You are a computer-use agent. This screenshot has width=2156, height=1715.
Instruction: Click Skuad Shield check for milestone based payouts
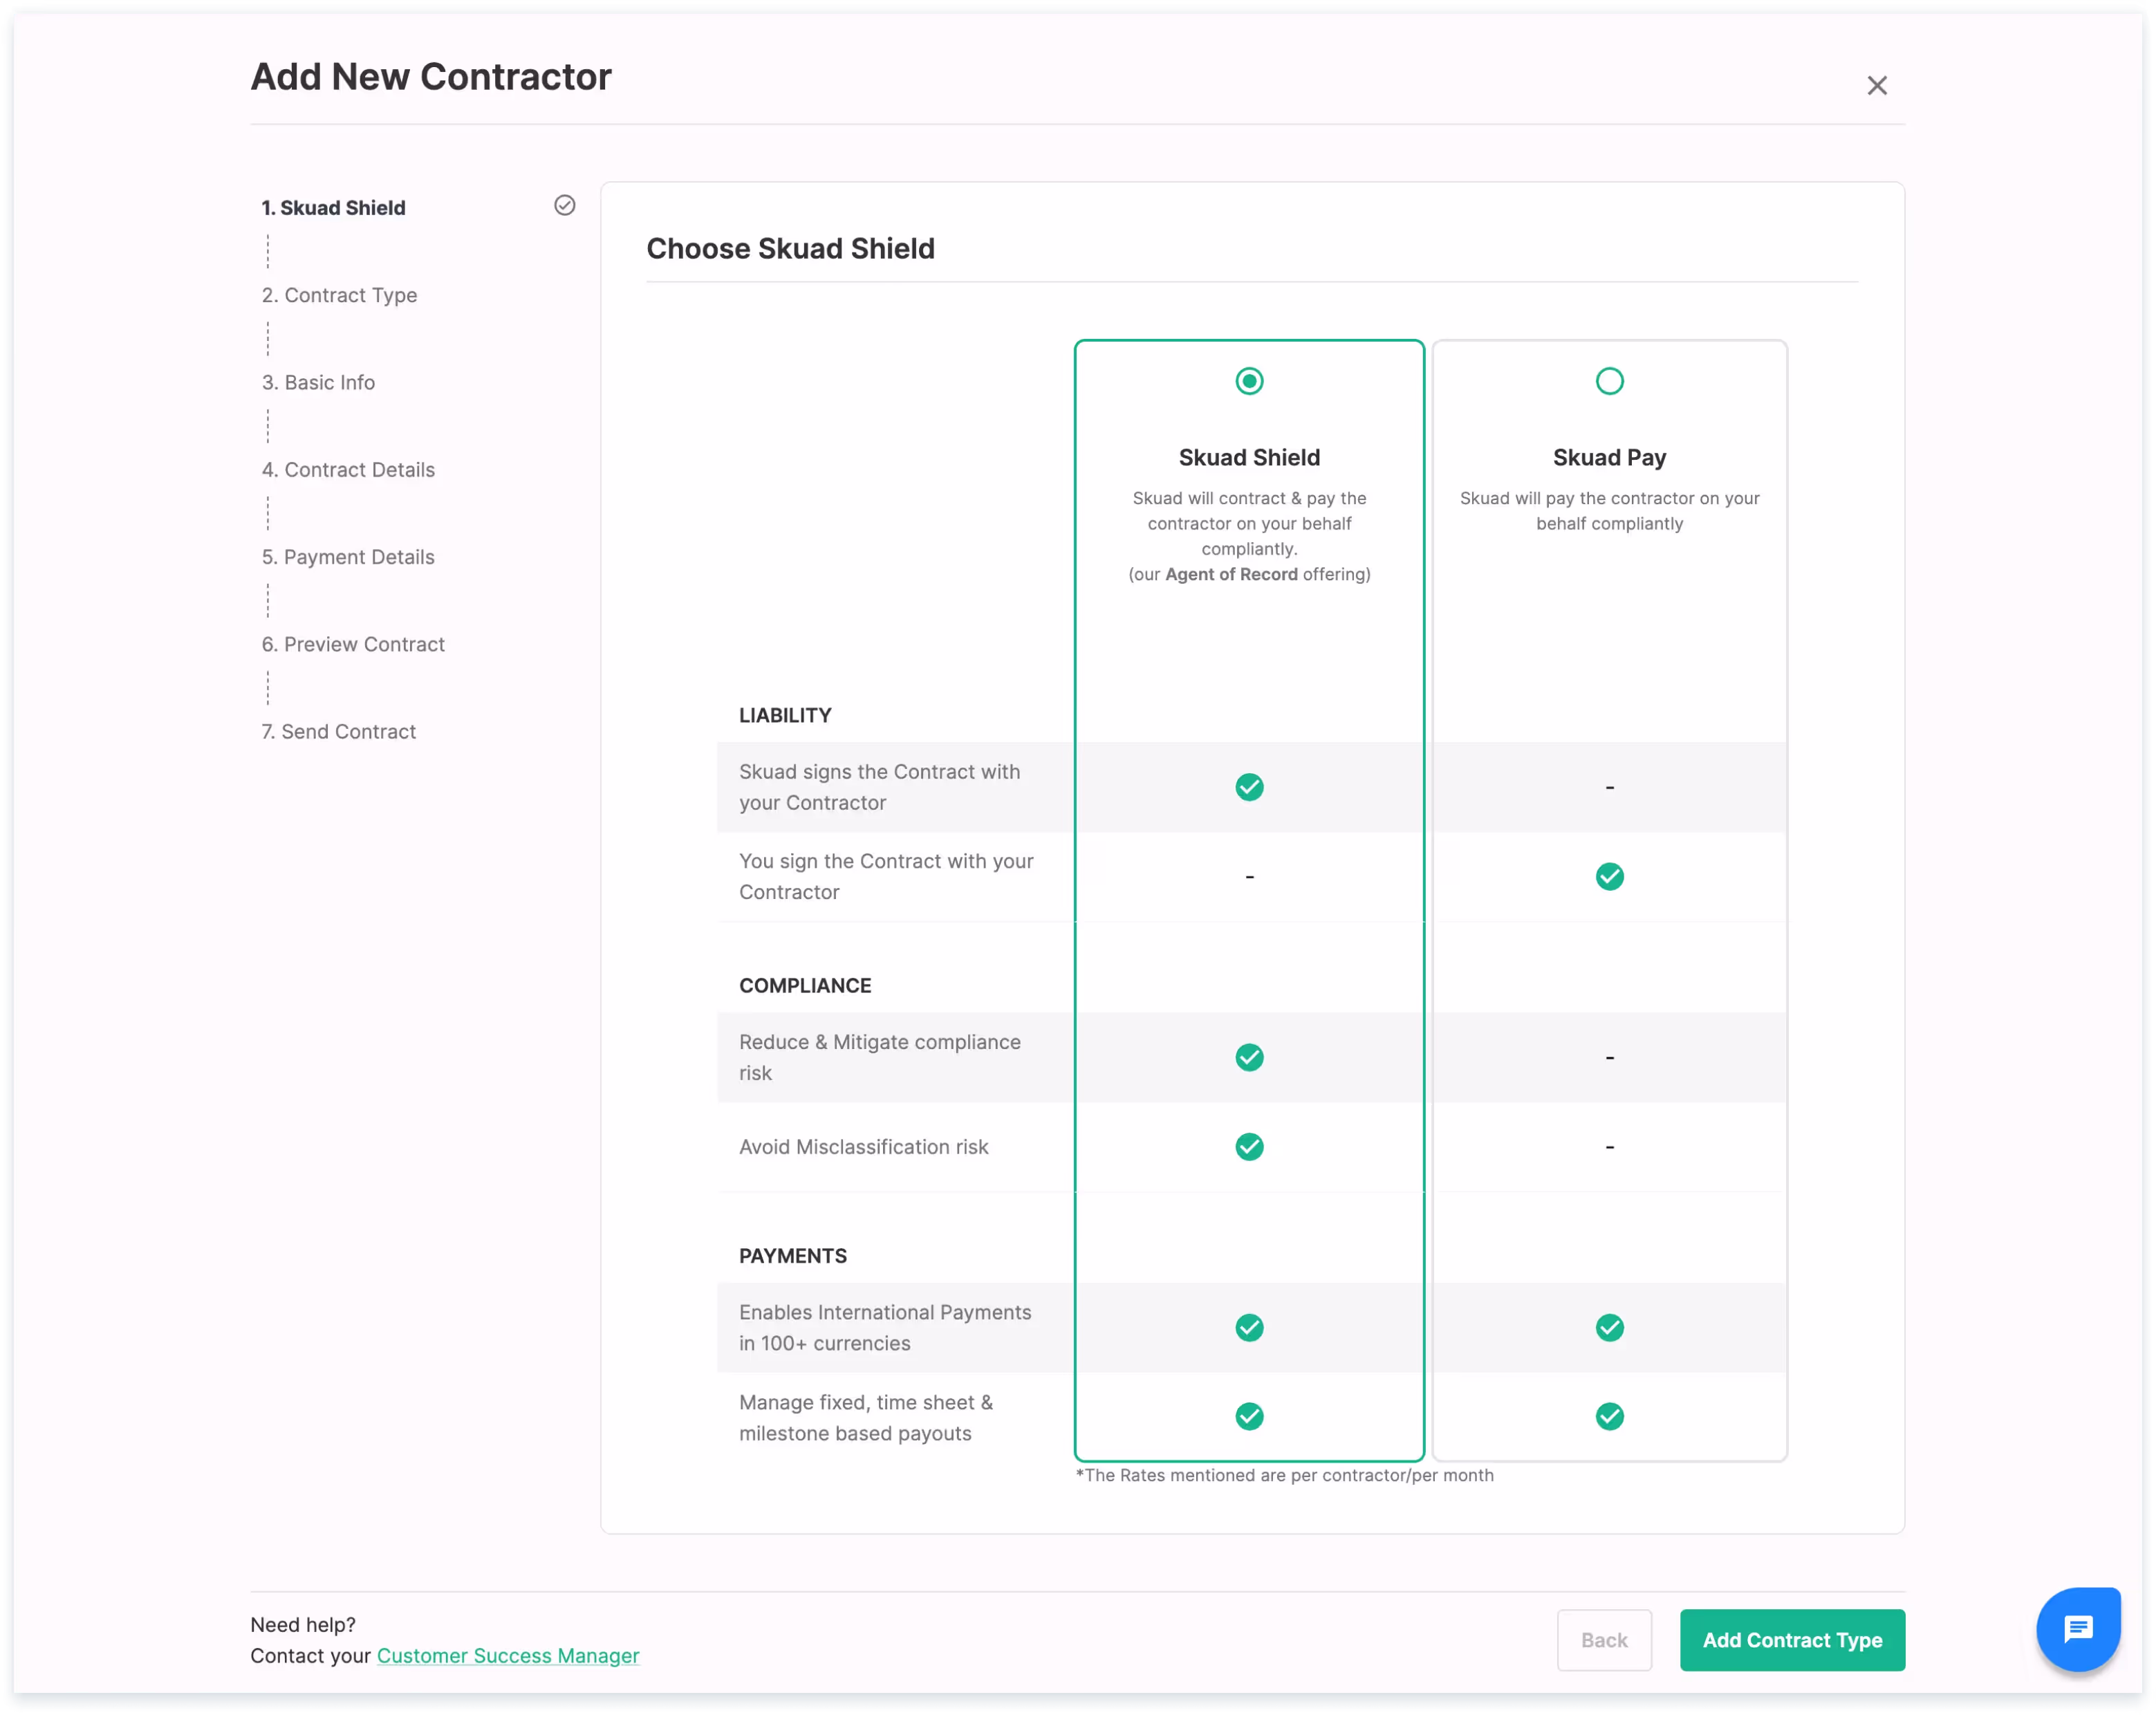pos(1249,1417)
